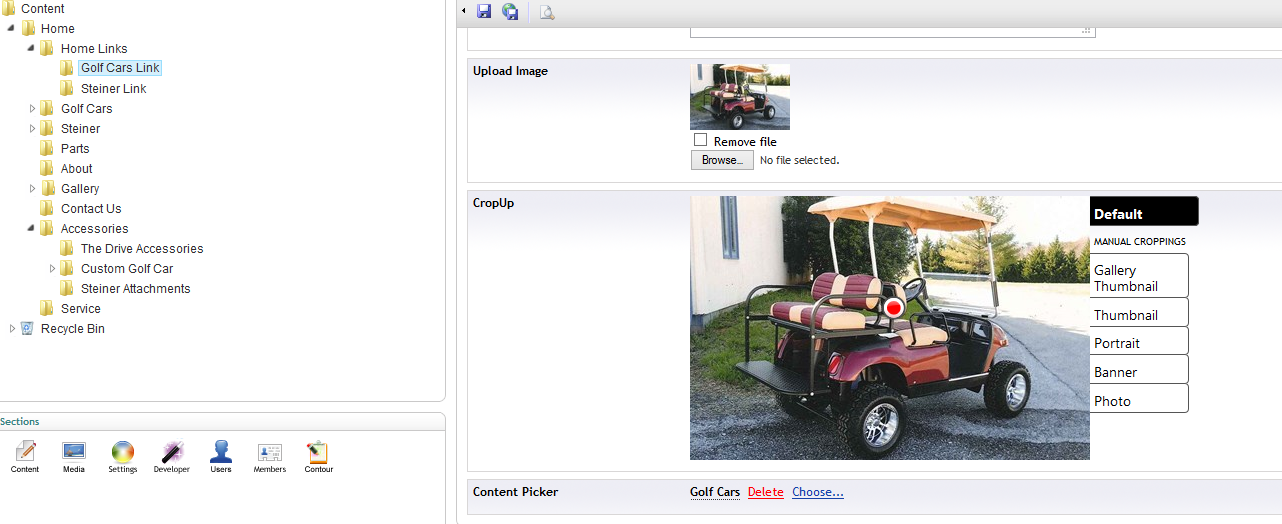Viewport: 1282px width, 524px height.
Task: Click the large CropUp golf cart image
Action: tap(890, 328)
